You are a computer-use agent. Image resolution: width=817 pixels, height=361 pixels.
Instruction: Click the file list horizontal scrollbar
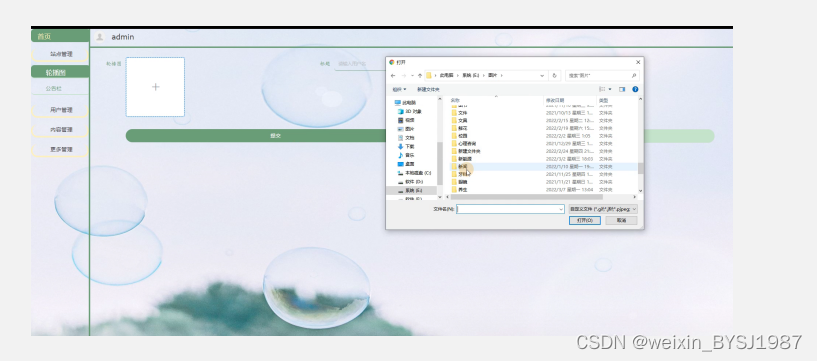click(526, 197)
